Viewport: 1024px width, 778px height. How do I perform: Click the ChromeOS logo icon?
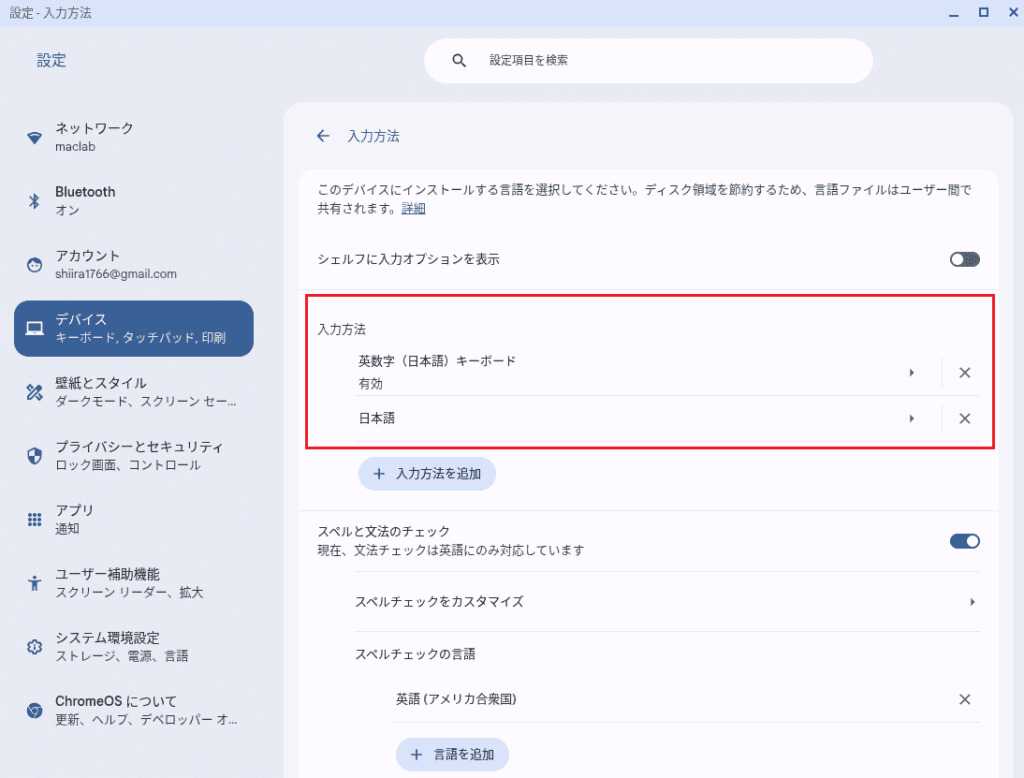(35, 710)
